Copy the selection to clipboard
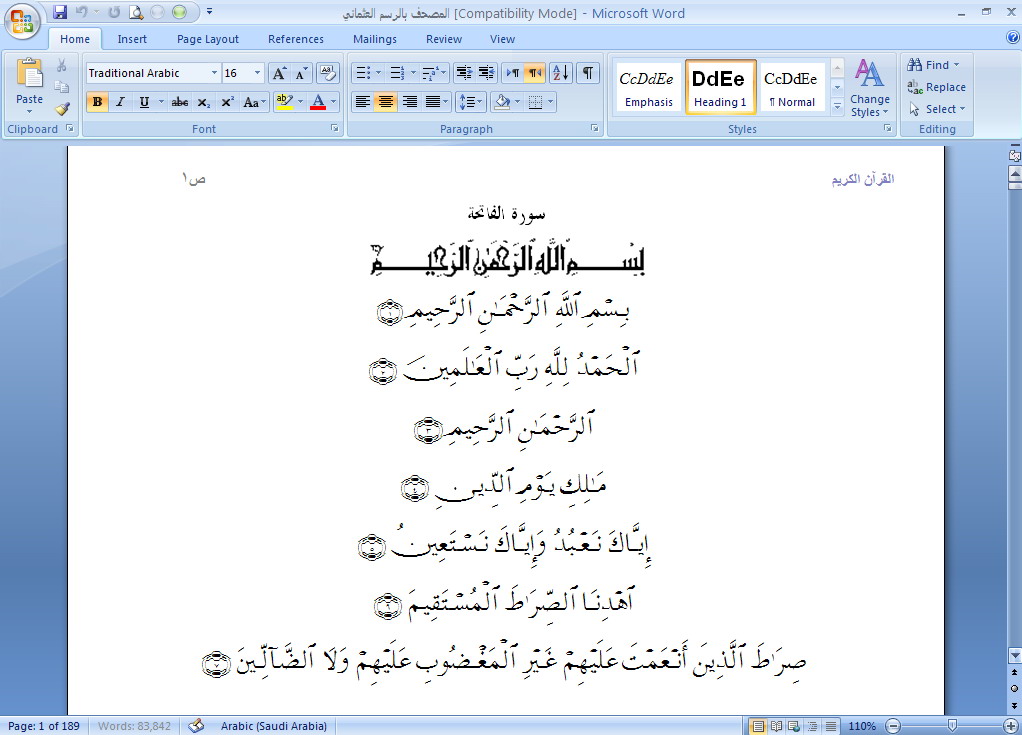The width and height of the screenshot is (1022, 735). pyautogui.click(x=61, y=87)
